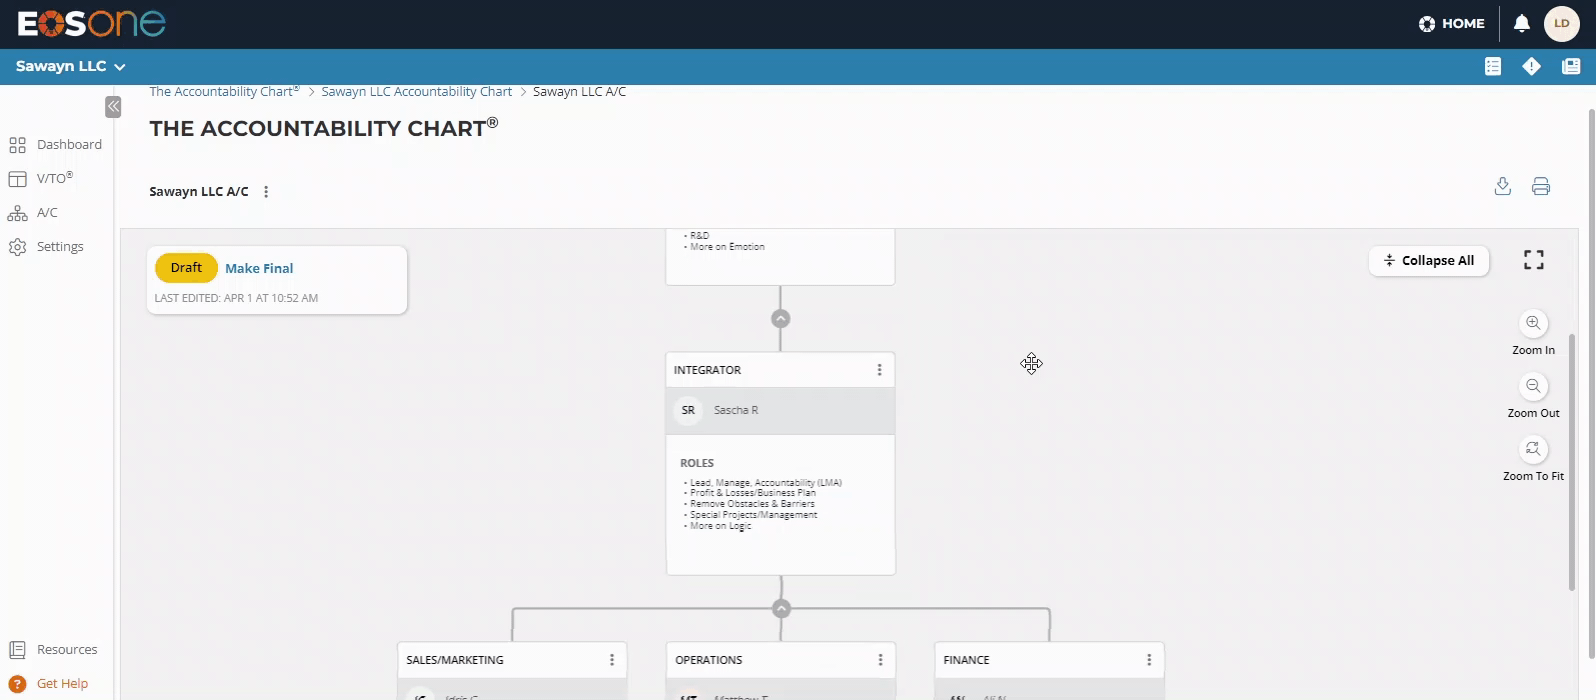Click the OPERATIONS seat title
This screenshot has height=700, width=1596.
coord(709,660)
